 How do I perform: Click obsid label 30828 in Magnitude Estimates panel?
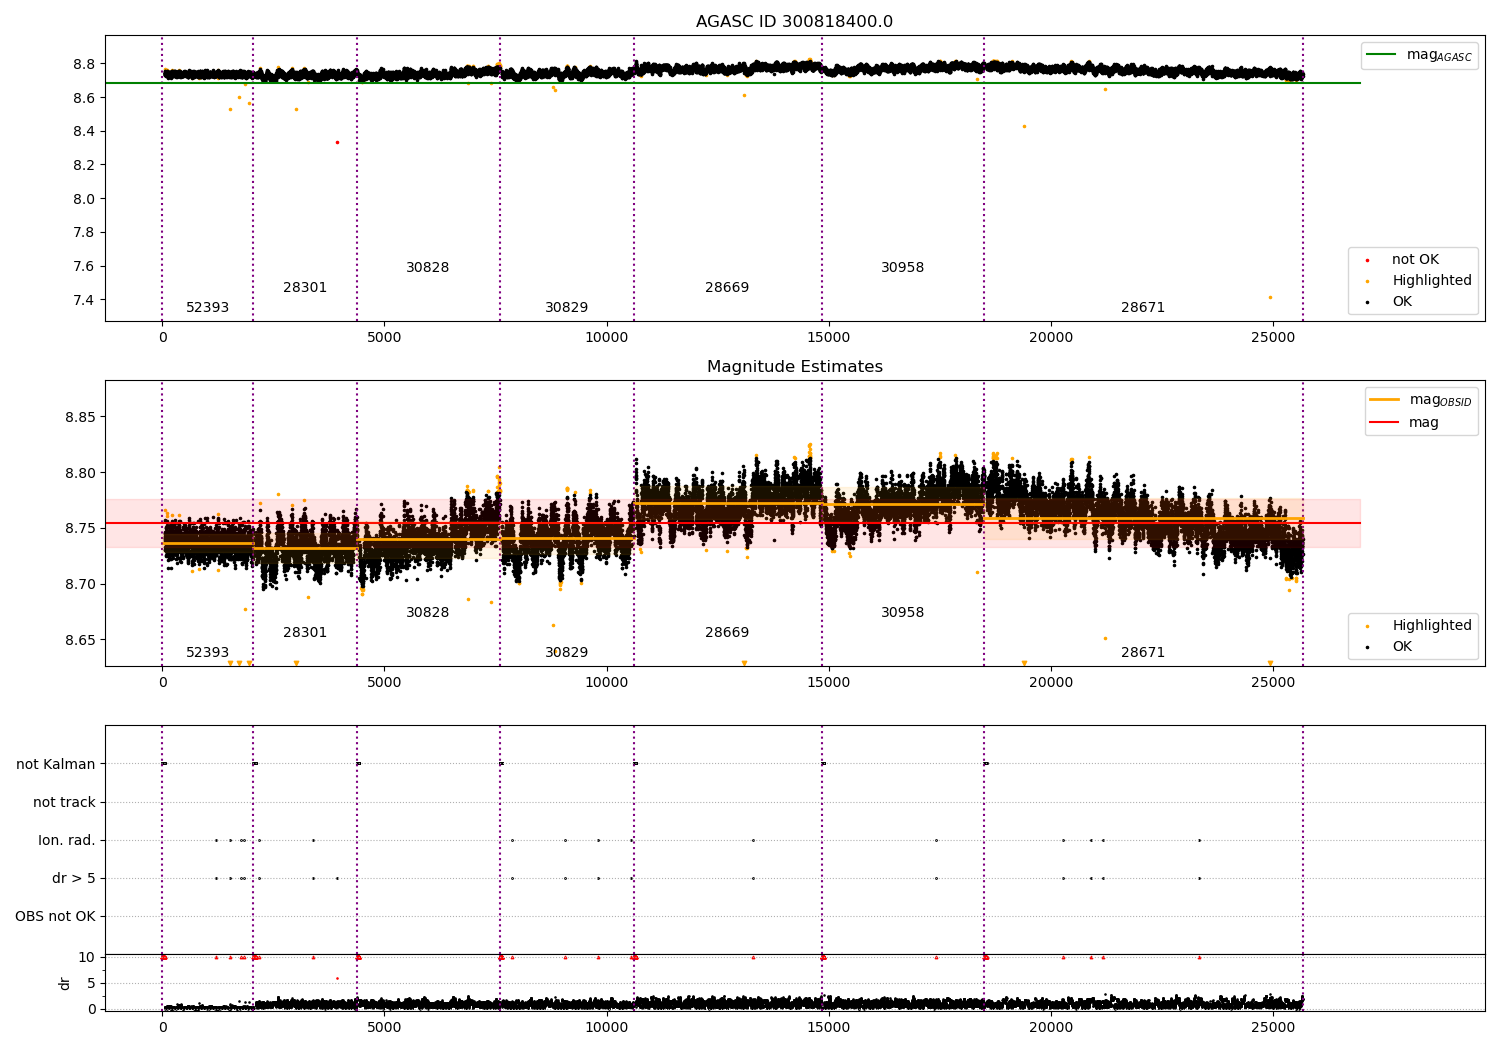[427, 613]
